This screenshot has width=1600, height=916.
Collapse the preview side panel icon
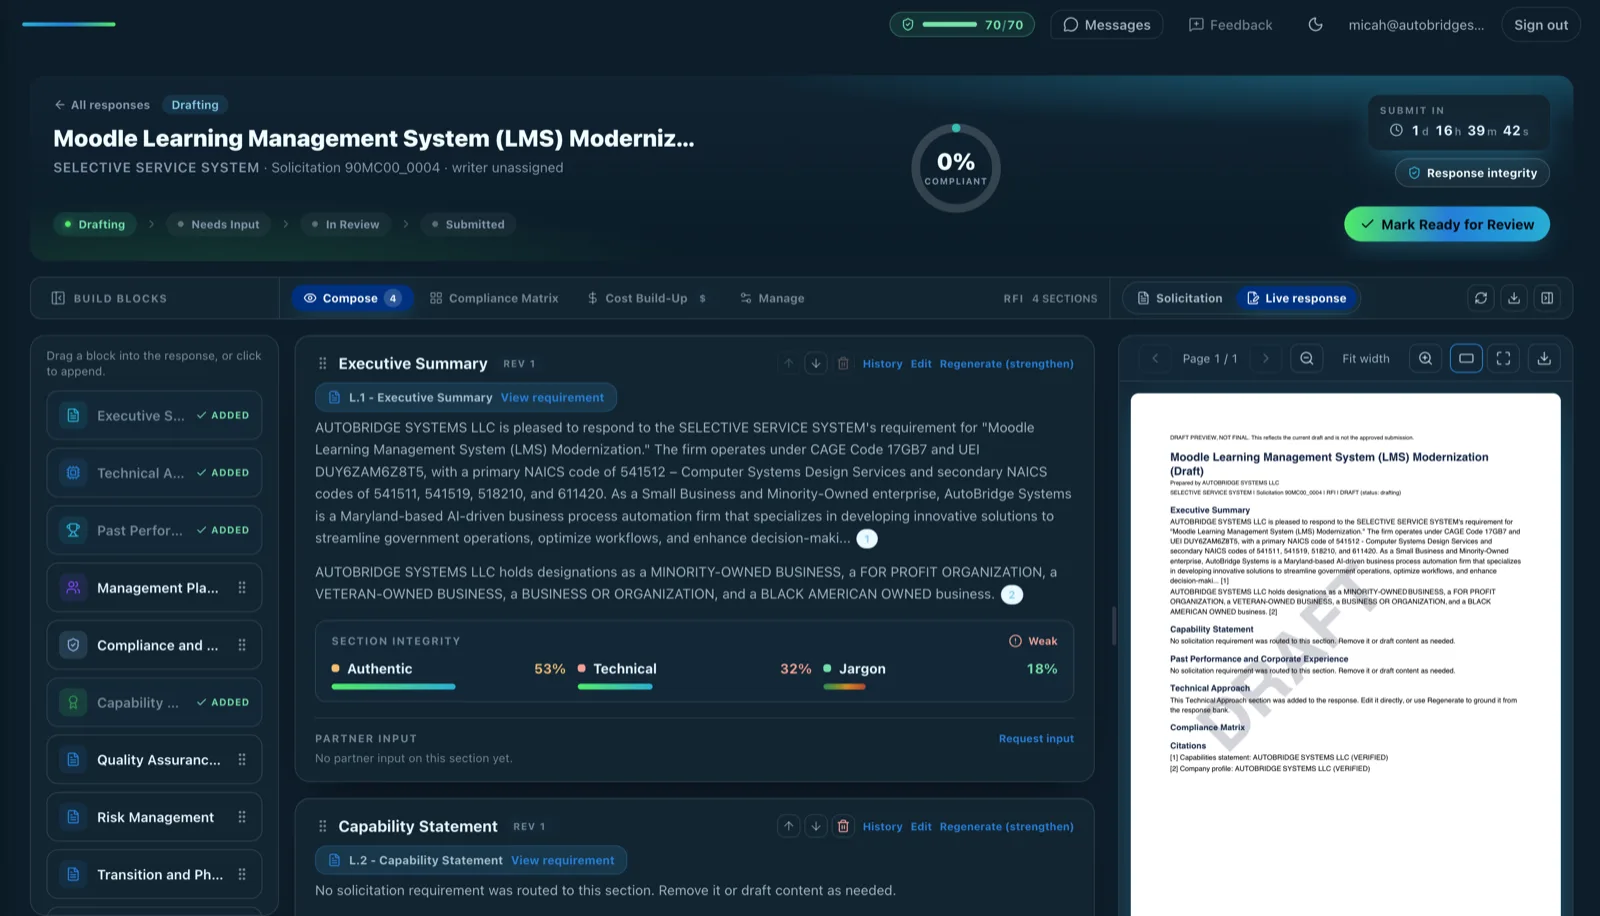(1547, 298)
